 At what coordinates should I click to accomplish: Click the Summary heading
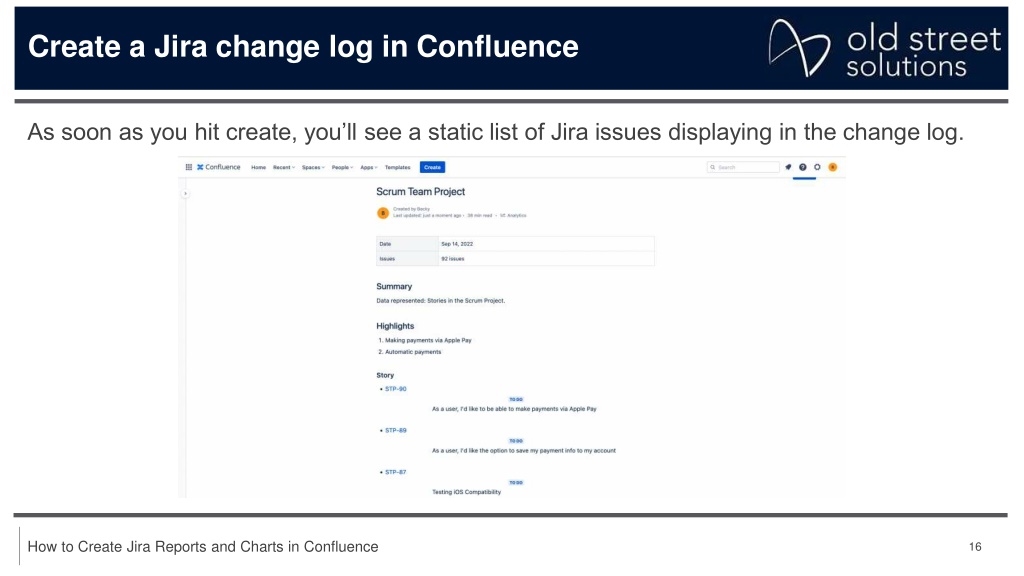[394, 286]
